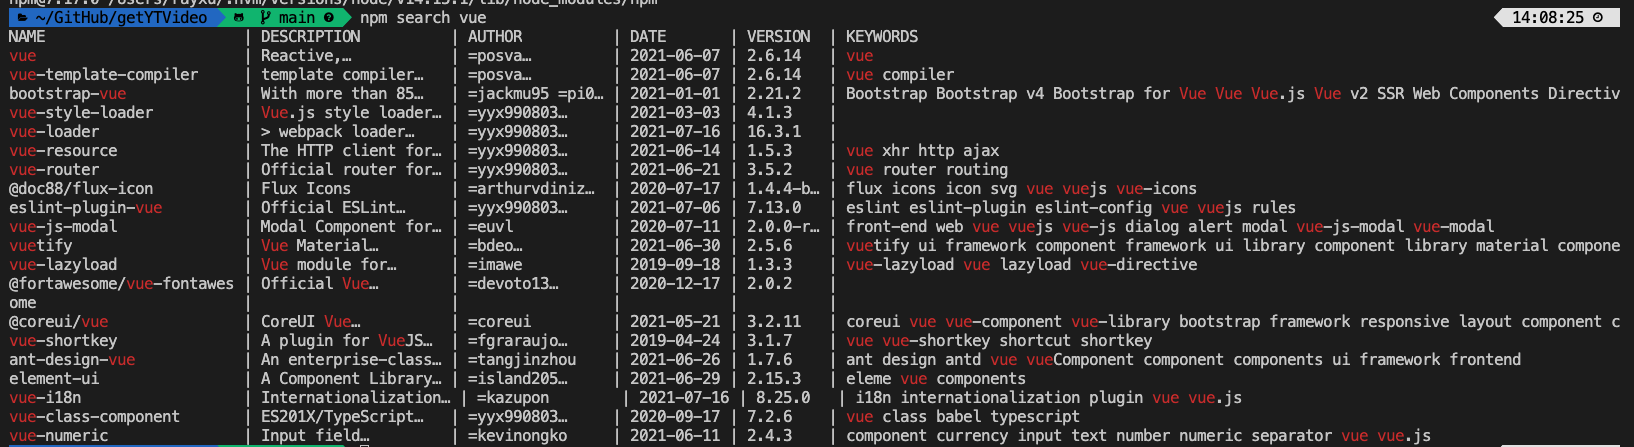The width and height of the screenshot is (1634, 447).
Task: Click the folder icon in the prompt
Action: coord(21,17)
